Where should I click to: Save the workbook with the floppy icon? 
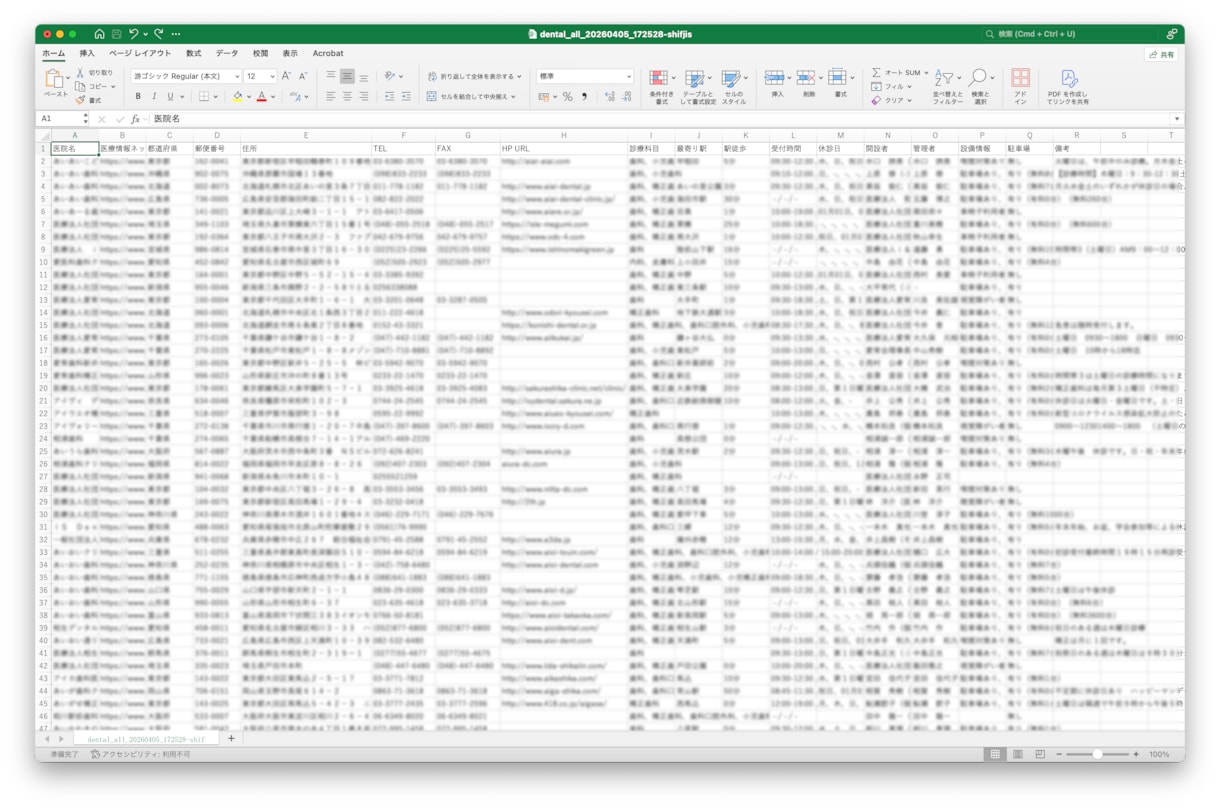click(116, 34)
